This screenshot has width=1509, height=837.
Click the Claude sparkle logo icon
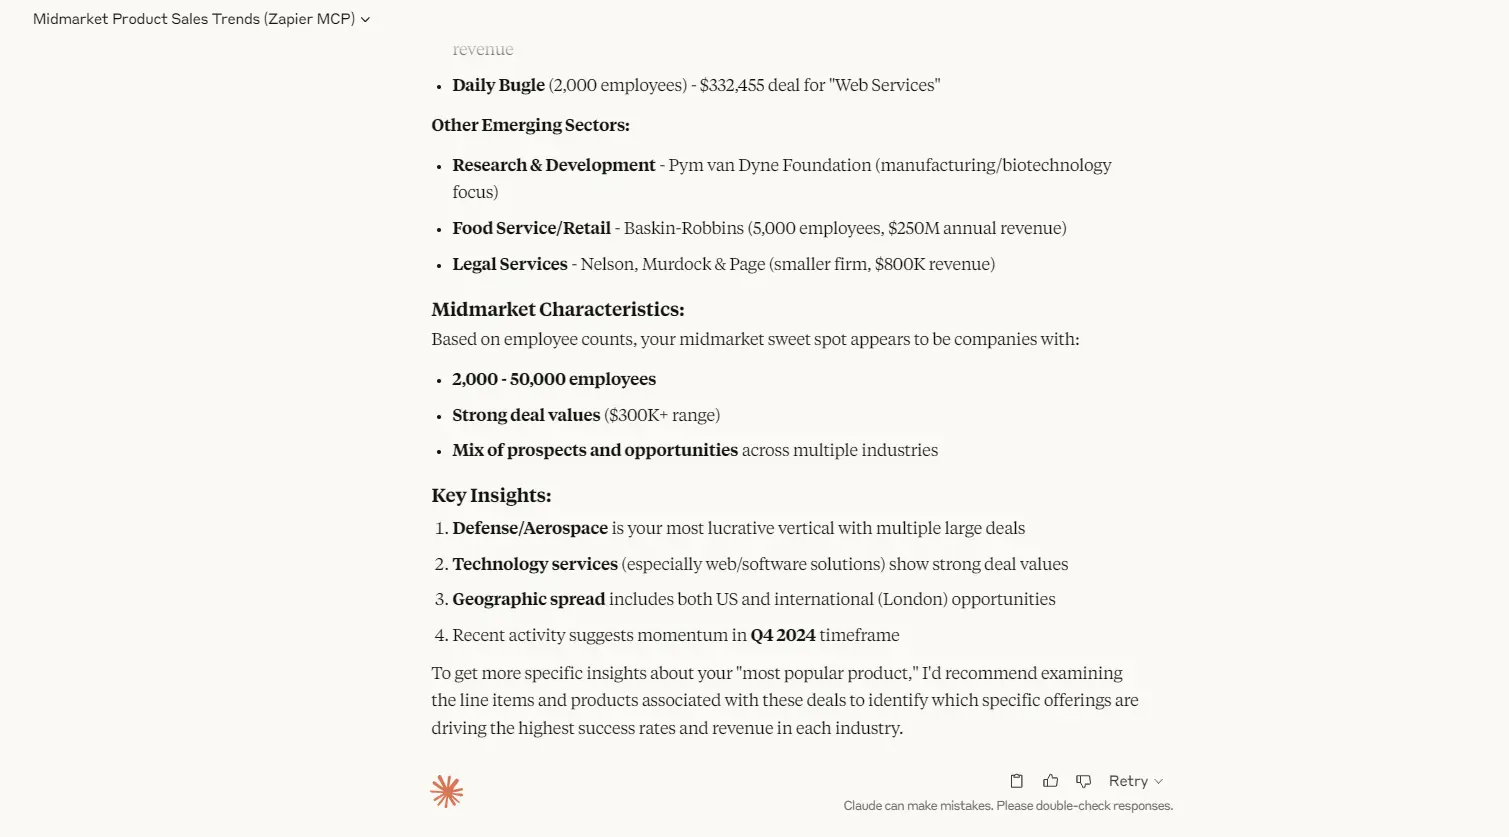[x=446, y=790]
